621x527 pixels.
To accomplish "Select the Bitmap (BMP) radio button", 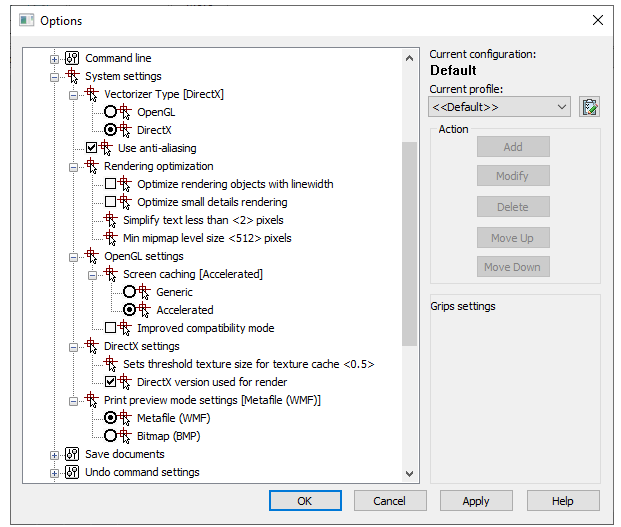I will point(110,436).
